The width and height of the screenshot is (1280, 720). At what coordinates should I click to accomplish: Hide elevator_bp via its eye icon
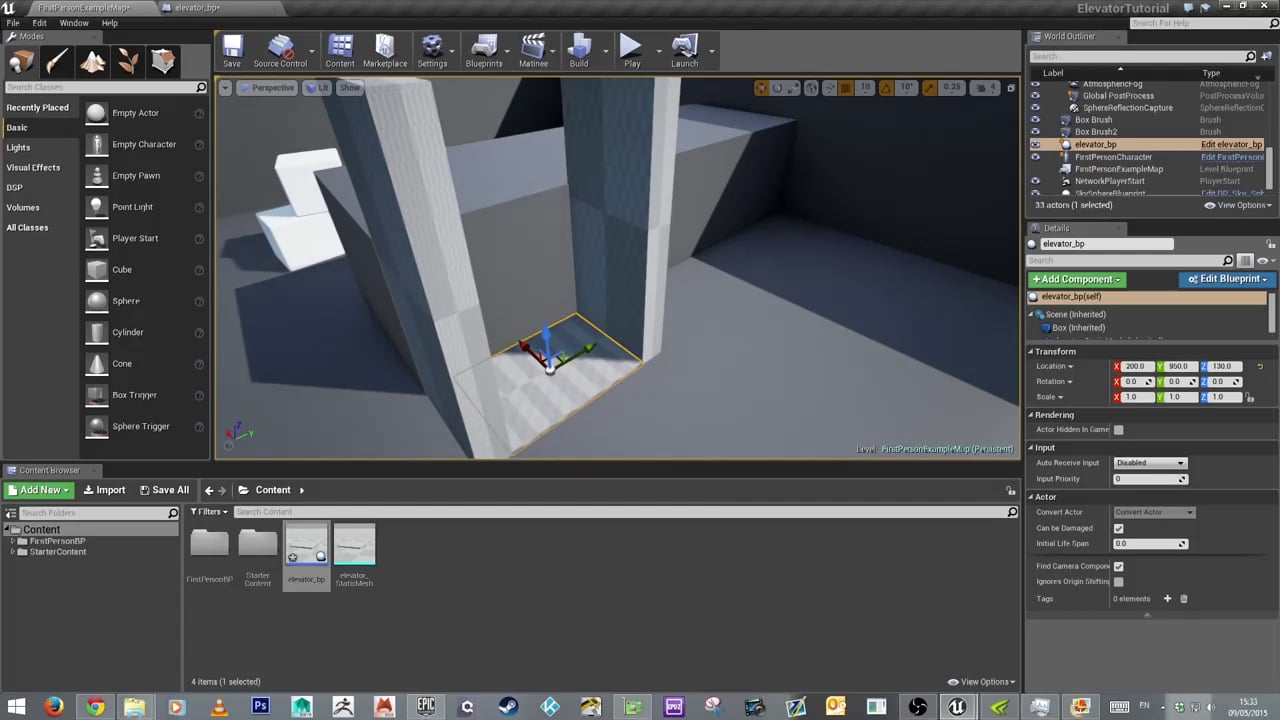point(1035,144)
